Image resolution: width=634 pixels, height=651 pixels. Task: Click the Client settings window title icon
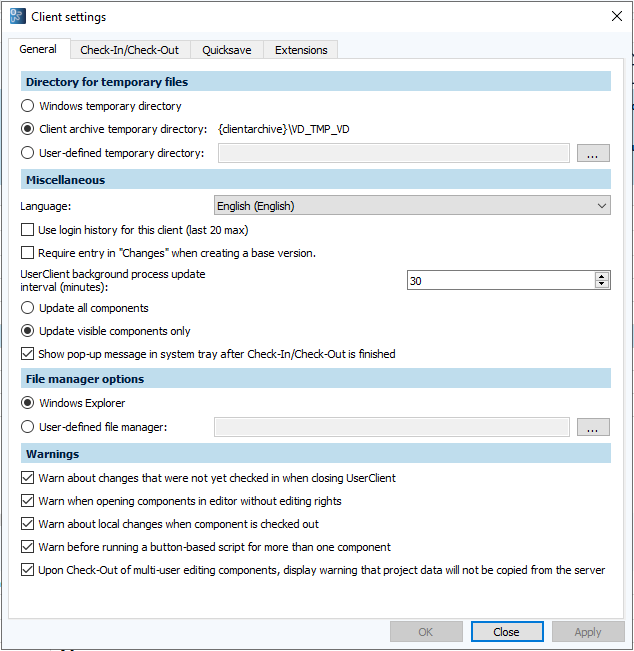pyautogui.click(x=17, y=17)
